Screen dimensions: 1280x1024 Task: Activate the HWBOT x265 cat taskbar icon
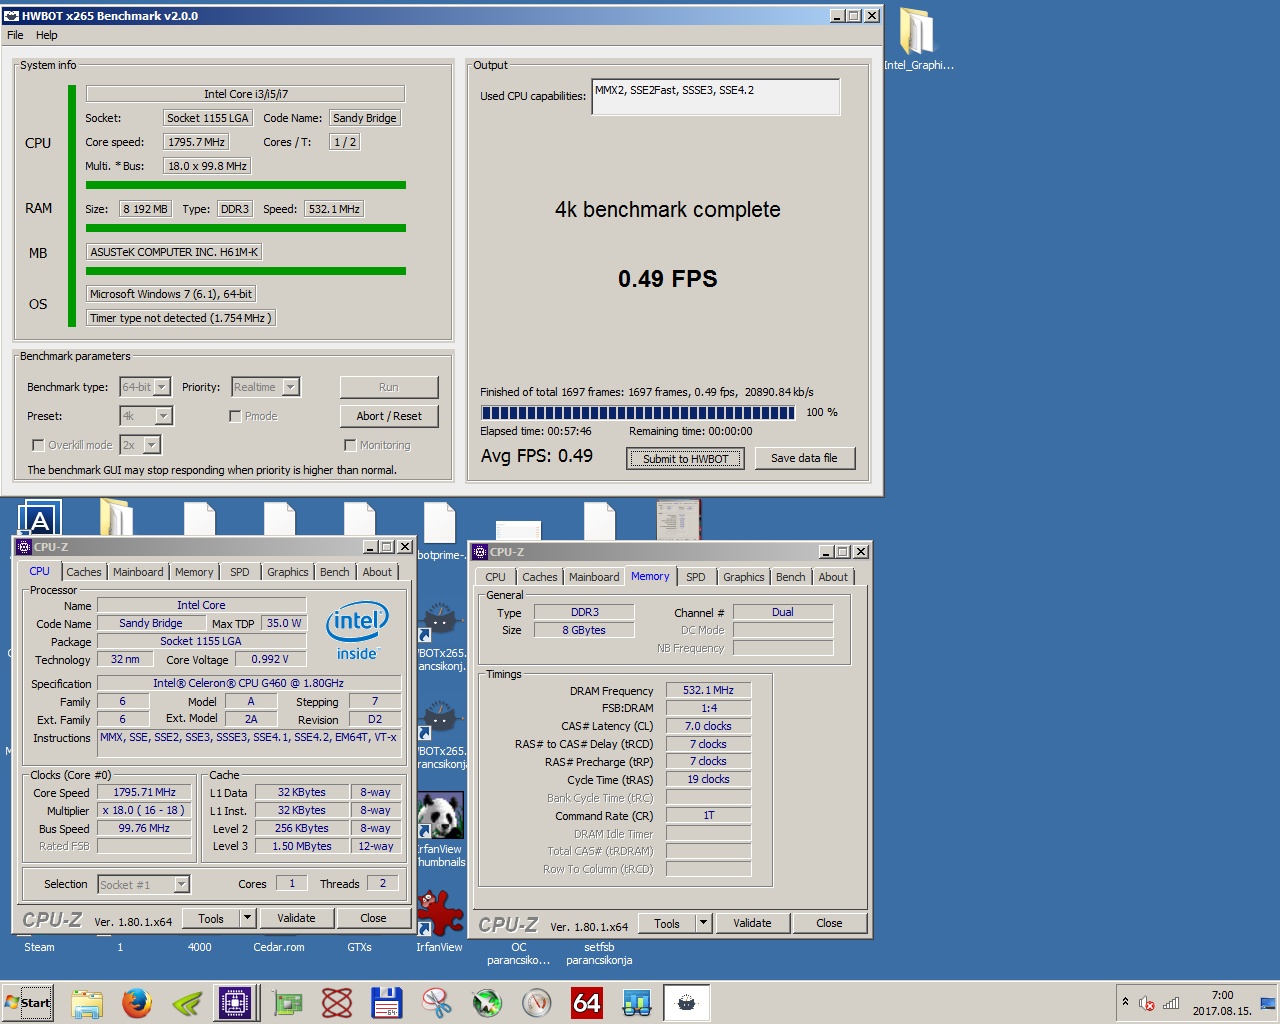687,1003
